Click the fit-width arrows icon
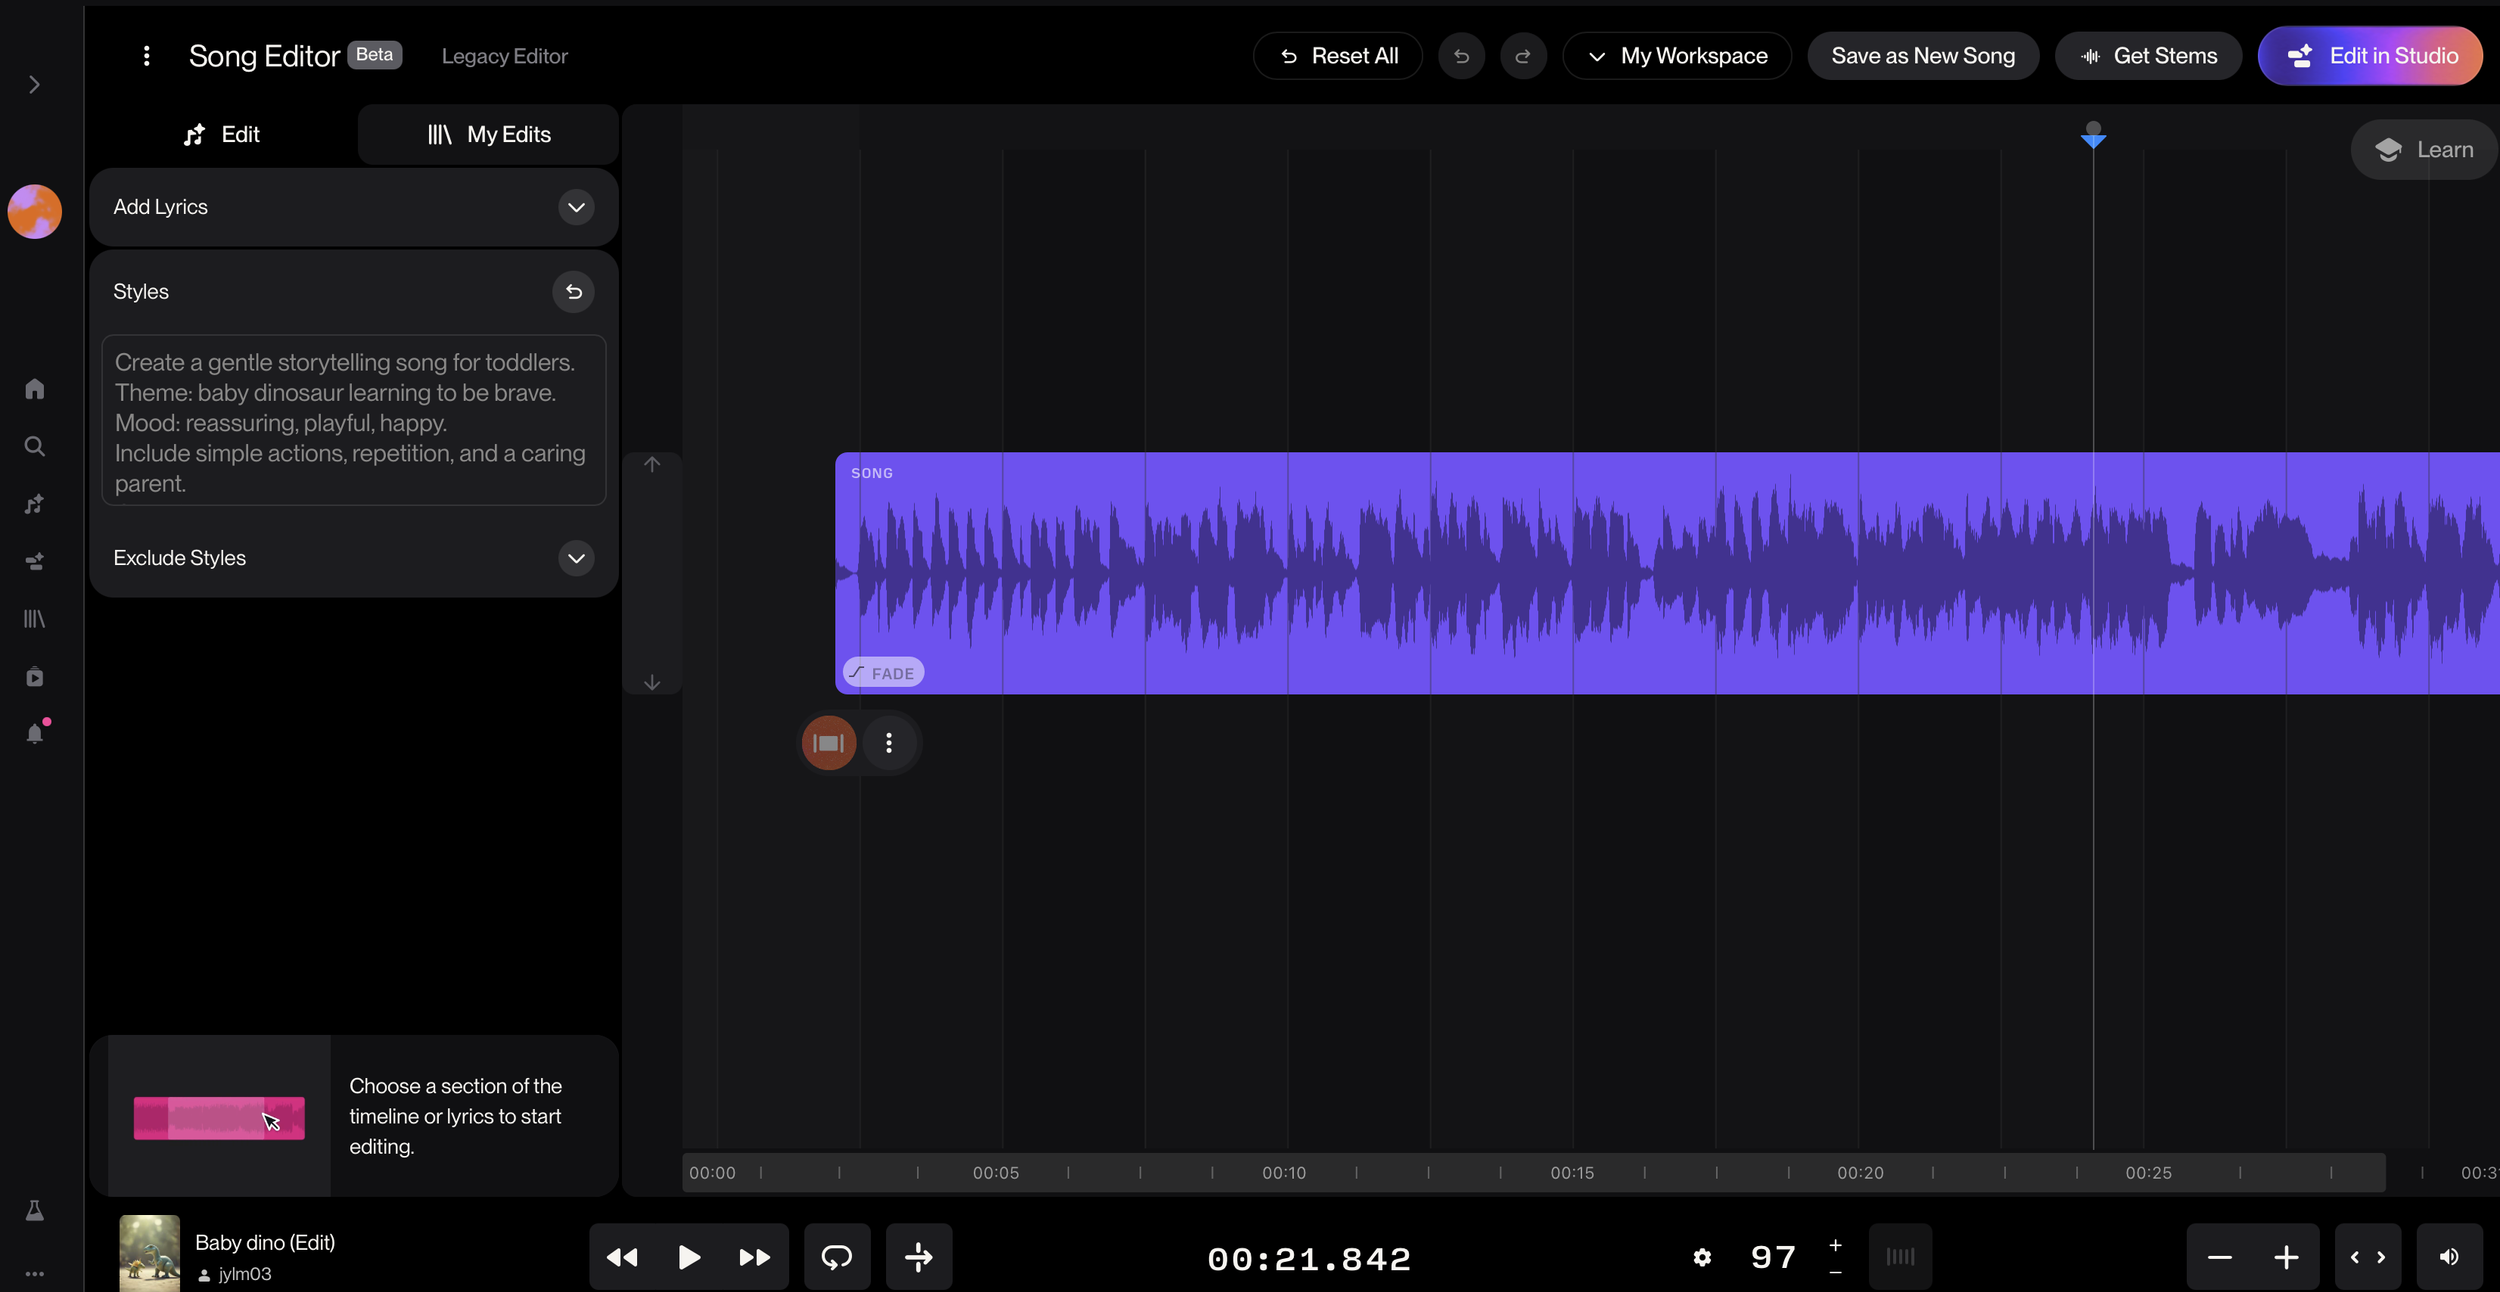Viewport: 2500px width, 1292px height. pos(2367,1257)
